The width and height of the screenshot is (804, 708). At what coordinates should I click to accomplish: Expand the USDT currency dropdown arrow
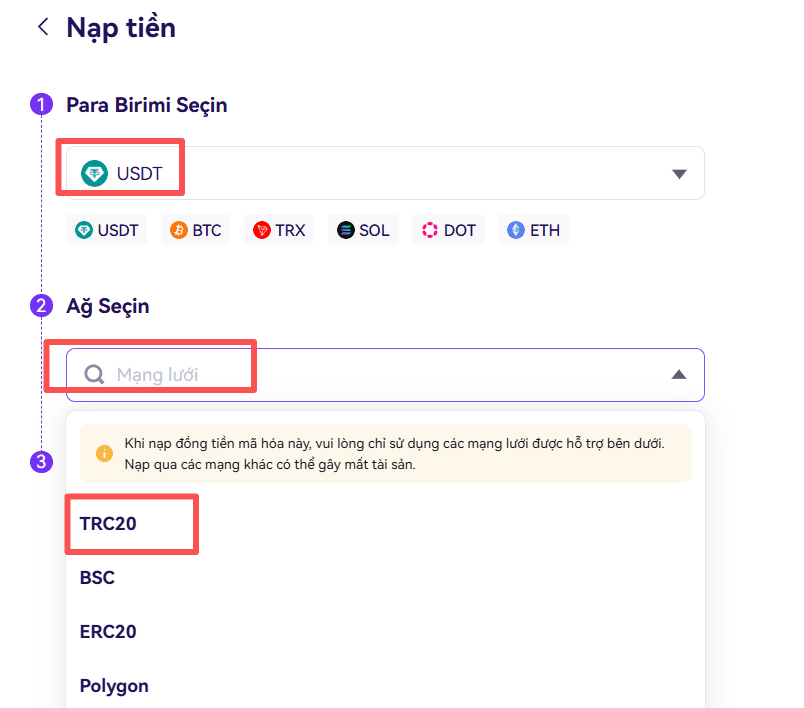point(679,174)
